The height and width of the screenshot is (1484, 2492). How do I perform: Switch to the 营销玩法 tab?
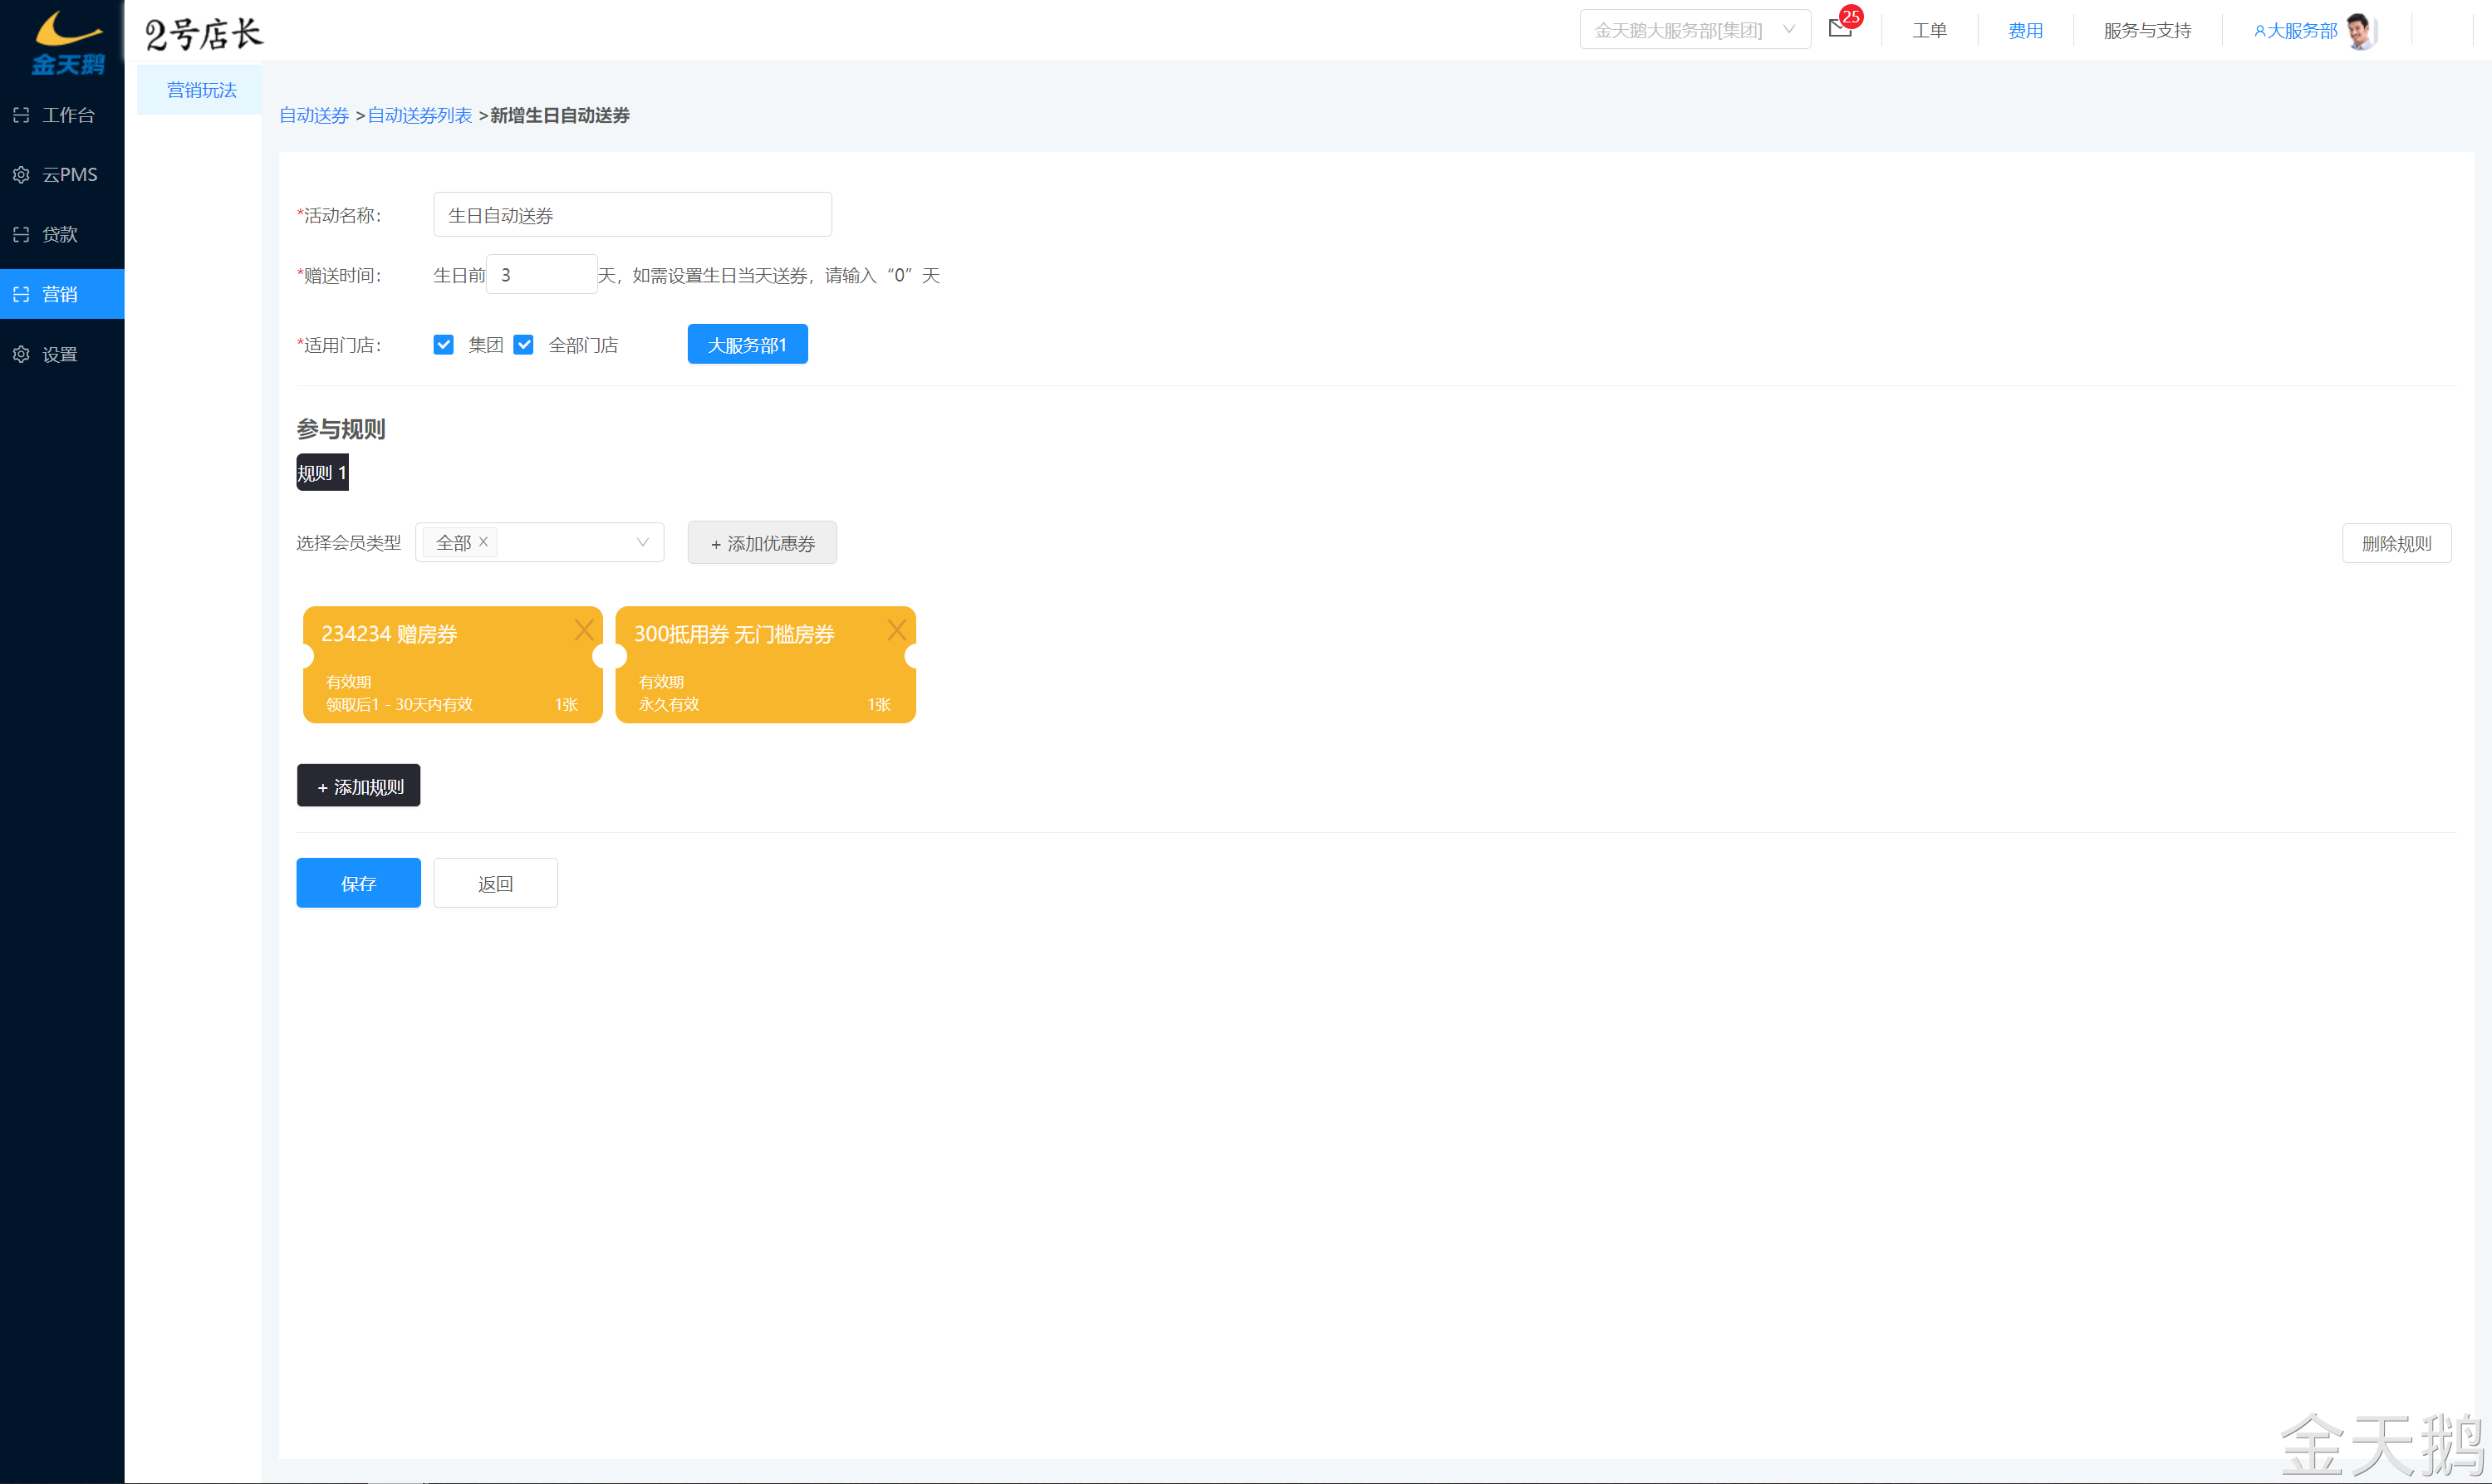tap(200, 90)
